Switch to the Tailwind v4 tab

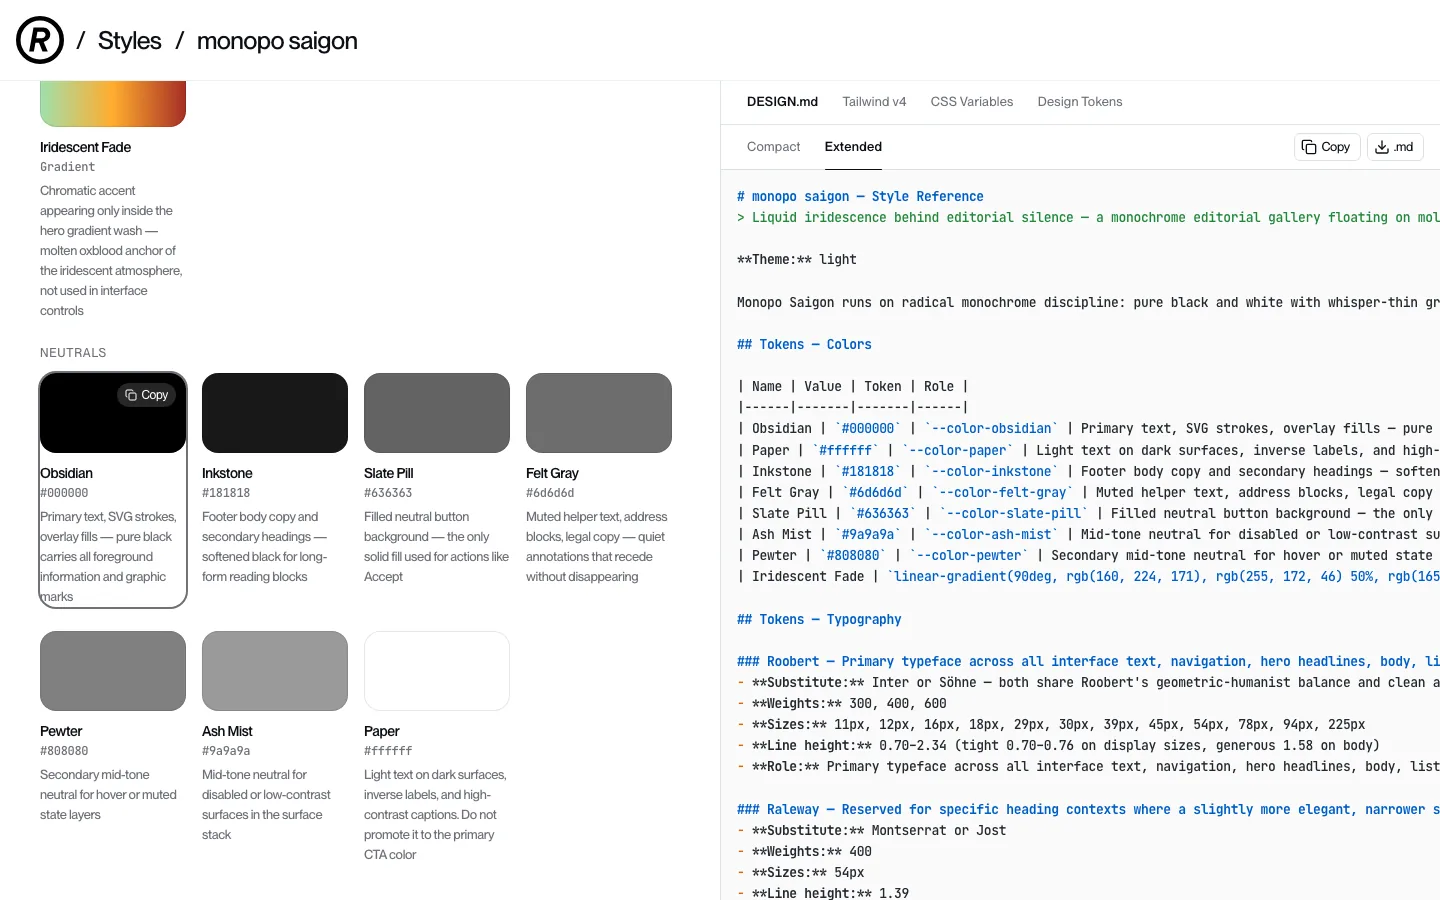(x=874, y=102)
